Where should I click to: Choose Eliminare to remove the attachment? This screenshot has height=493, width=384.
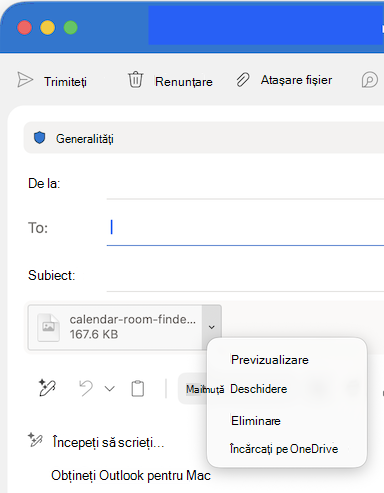pos(256,421)
